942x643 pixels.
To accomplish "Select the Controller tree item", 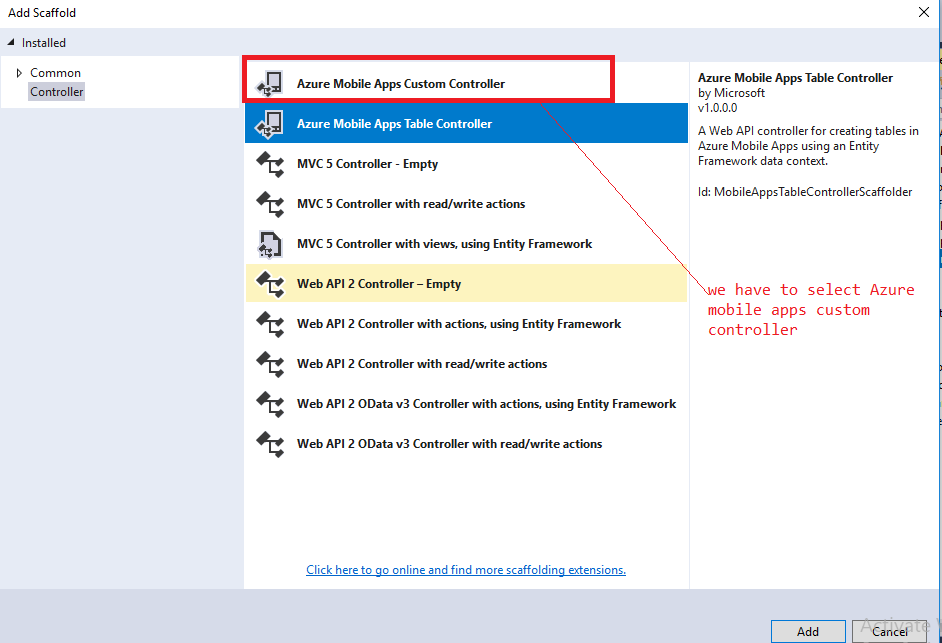I will pyautogui.click(x=56, y=92).
